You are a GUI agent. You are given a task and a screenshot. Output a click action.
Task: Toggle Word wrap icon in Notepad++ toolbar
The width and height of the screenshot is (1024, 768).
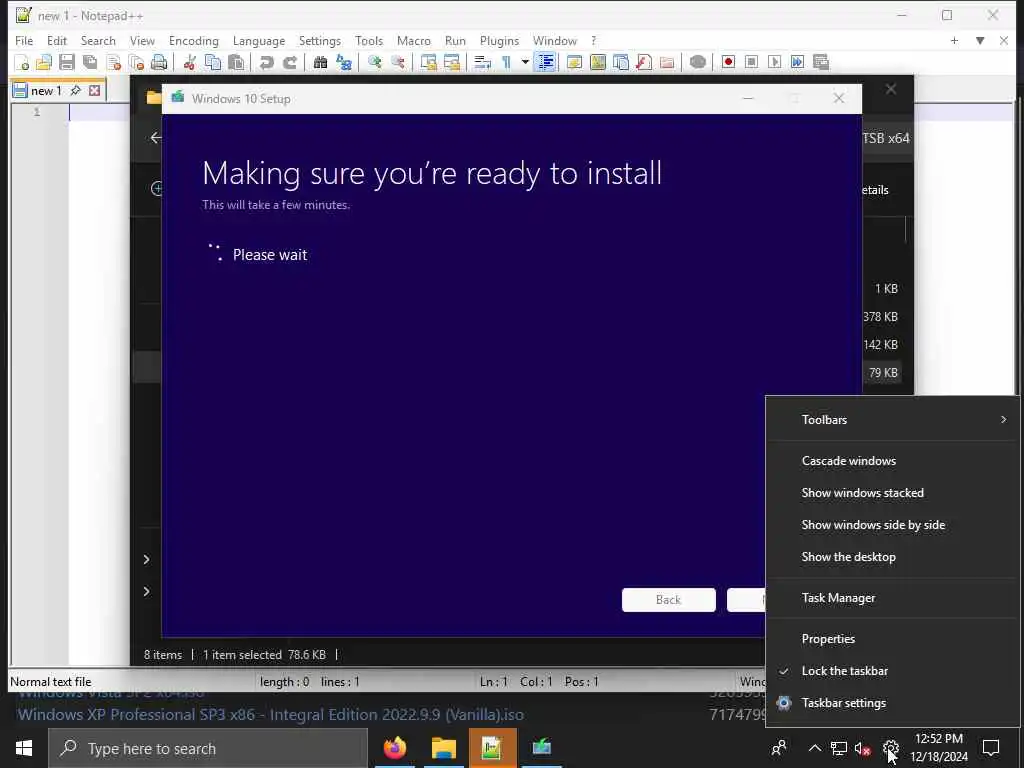tap(483, 63)
